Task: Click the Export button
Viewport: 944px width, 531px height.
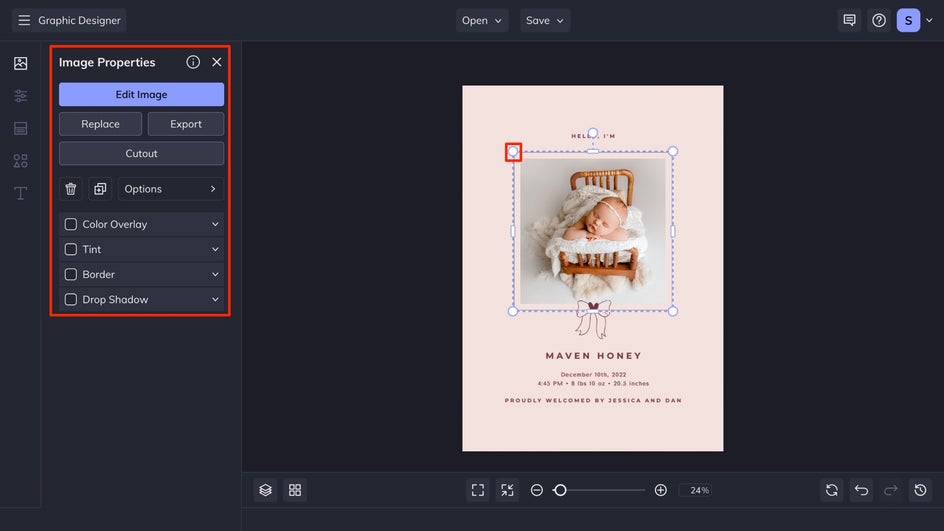Action: [186, 124]
